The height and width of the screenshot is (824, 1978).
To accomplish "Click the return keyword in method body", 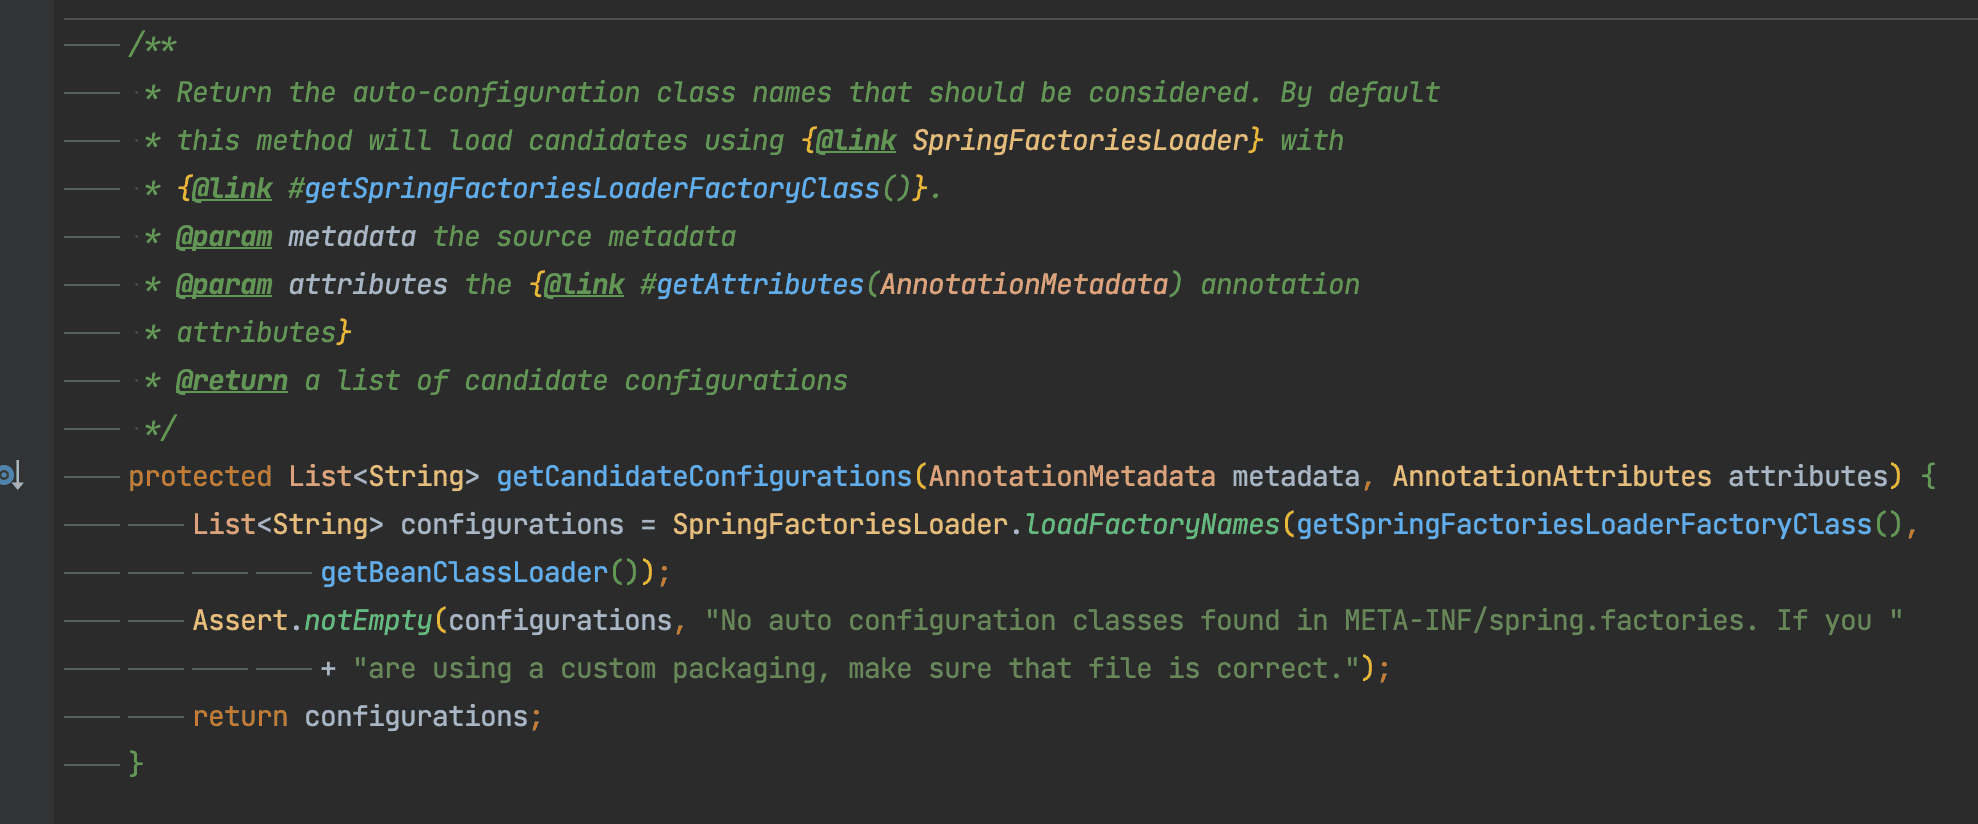I will coord(239,717).
